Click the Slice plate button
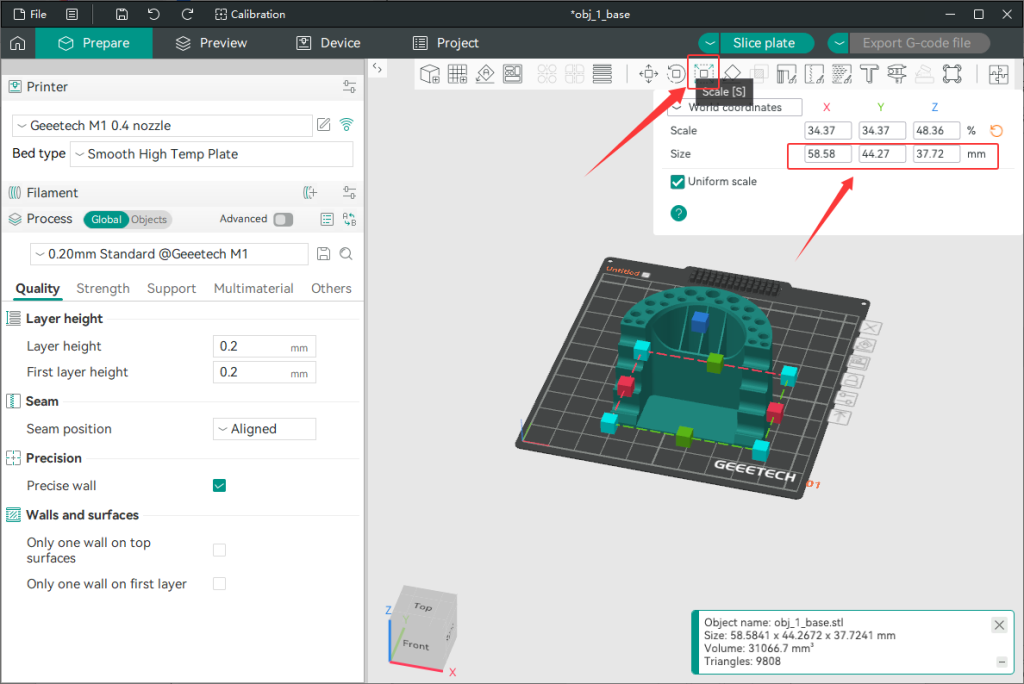Image resolution: width=1024 pixels, height=684 pixels. pos(764,43)
